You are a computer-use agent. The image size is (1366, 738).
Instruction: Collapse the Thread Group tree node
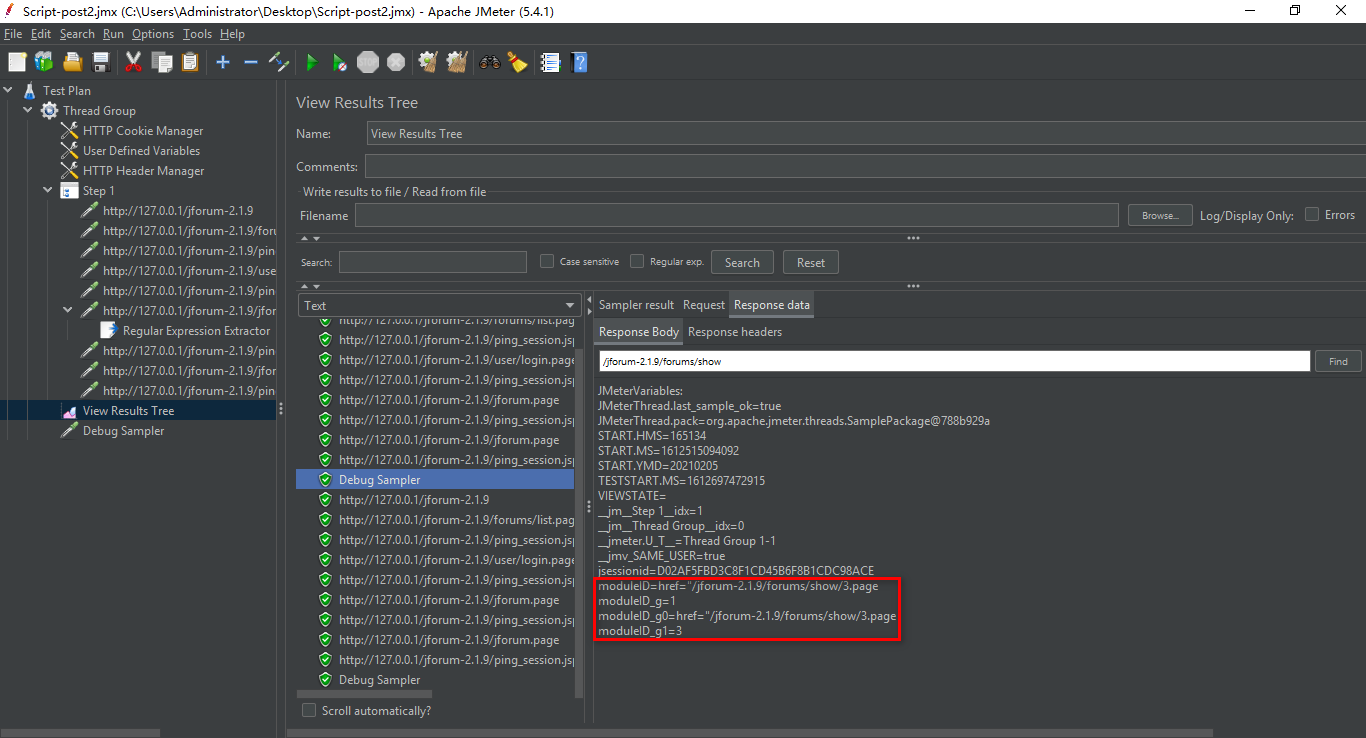click(28, 110)
